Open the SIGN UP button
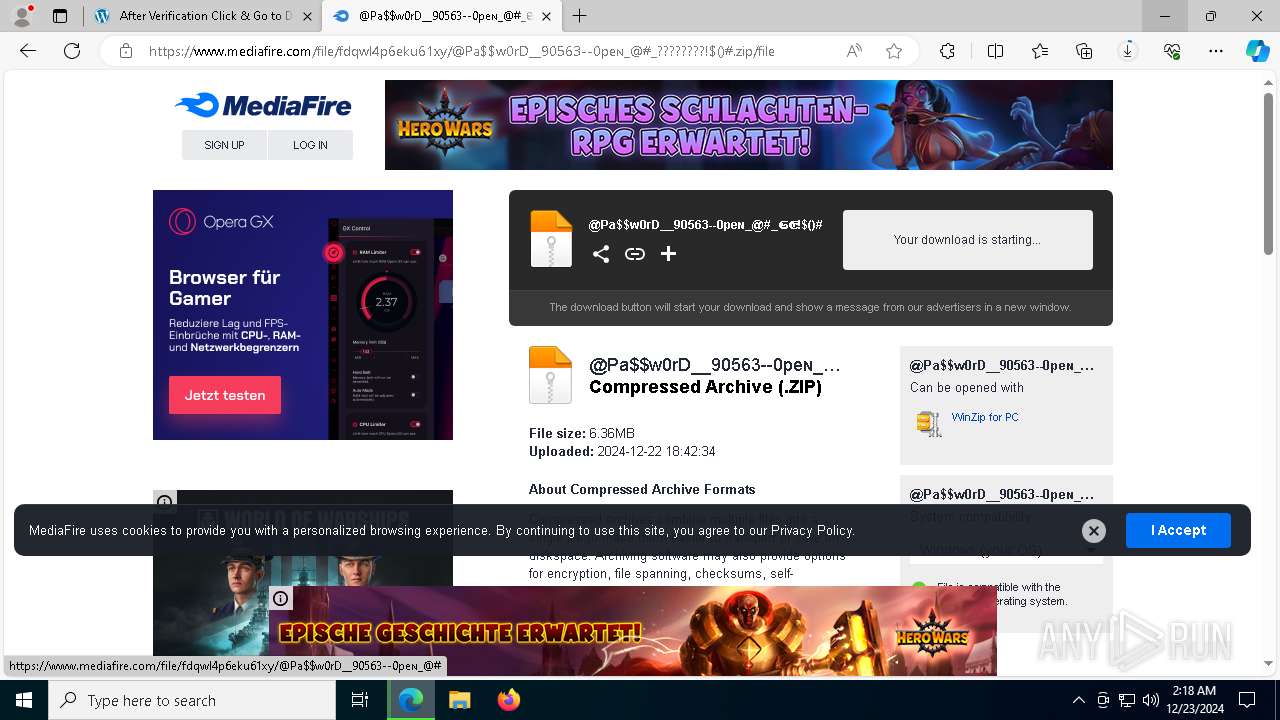Screen dimensions: 1280x720 coord(224,145)
